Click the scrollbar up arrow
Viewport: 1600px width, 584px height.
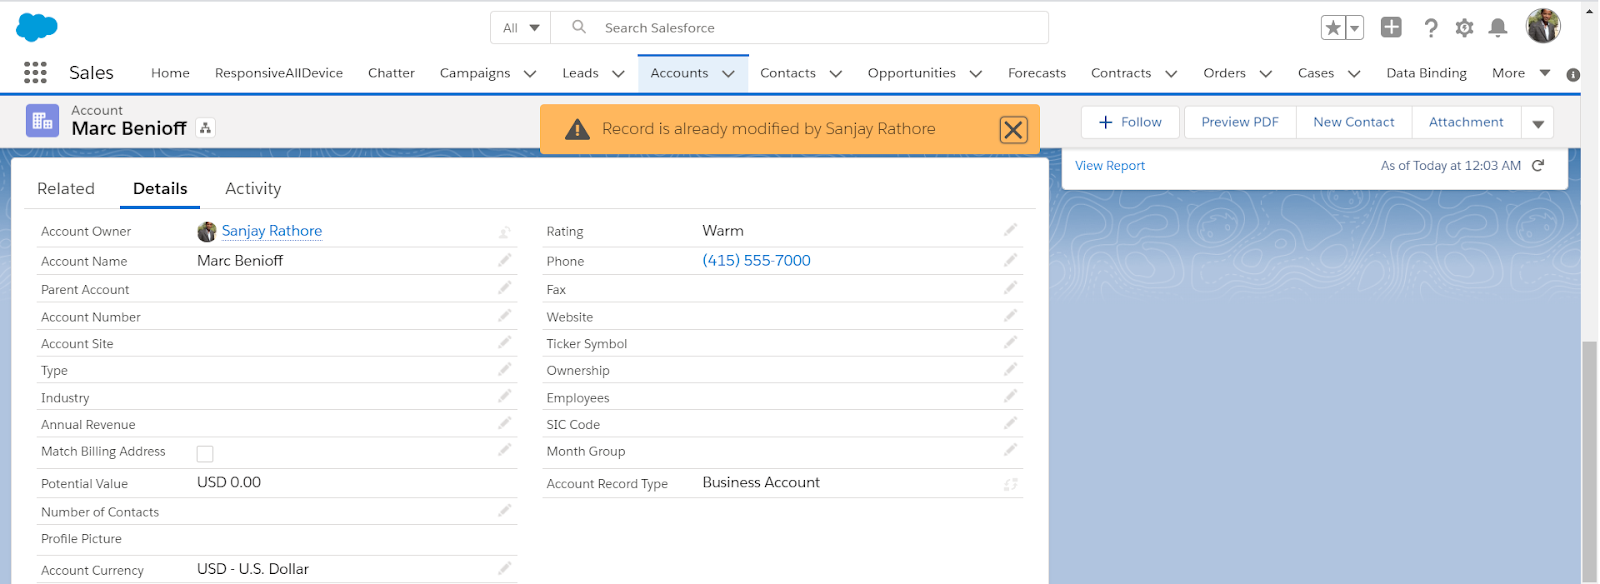click(1589, 10)
